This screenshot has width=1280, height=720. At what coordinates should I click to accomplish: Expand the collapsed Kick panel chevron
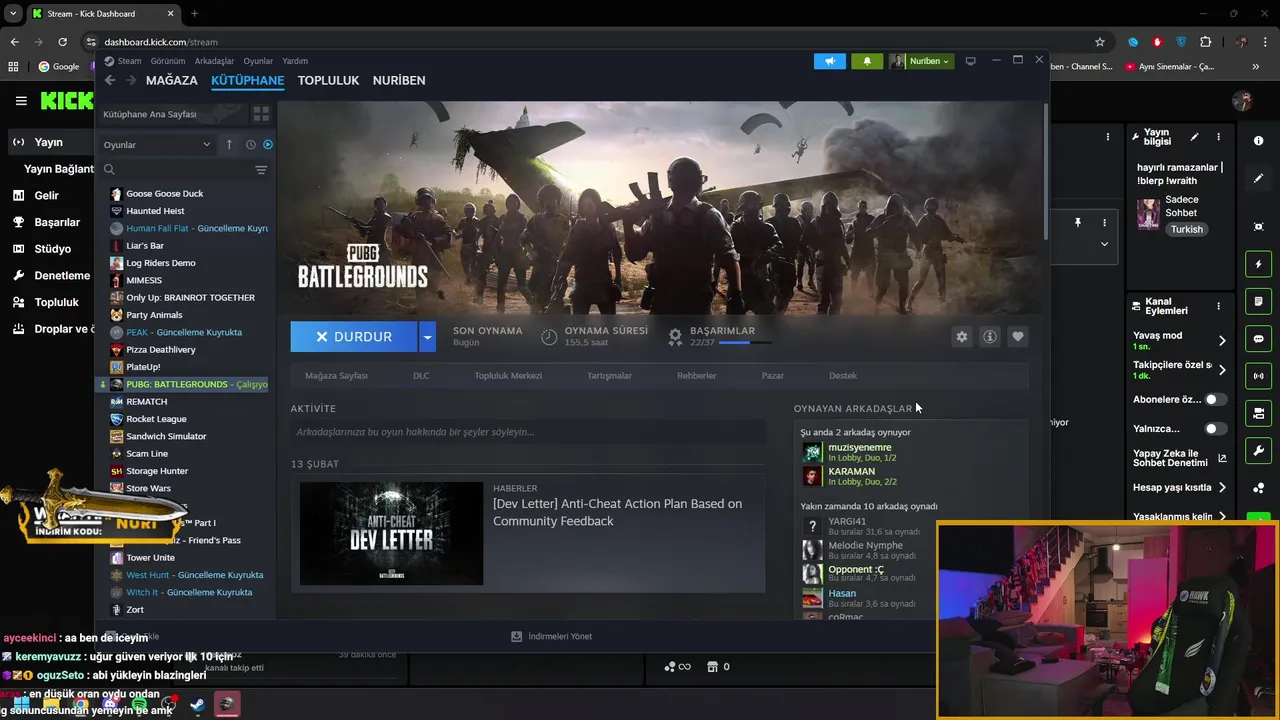click(1104, 244)
